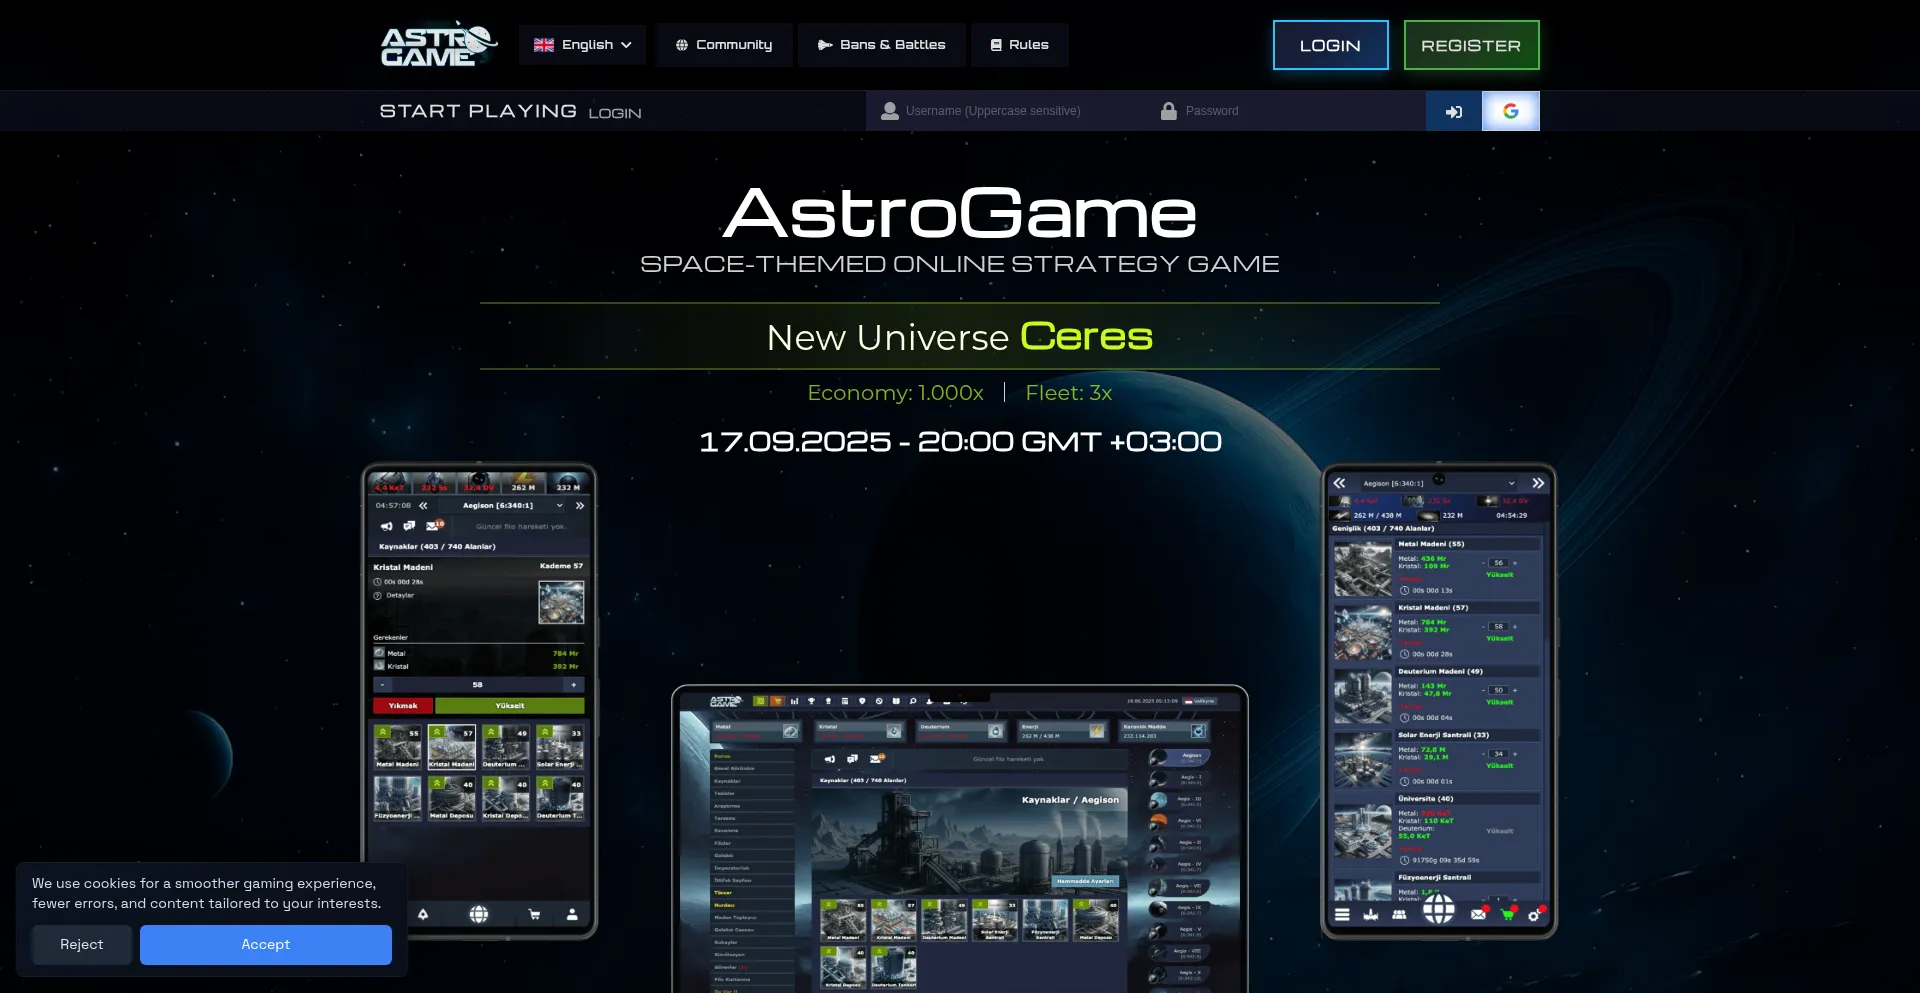1920x993 pixels.
Task: Select the profile person icon on the left phone
Action: point(571,914)
